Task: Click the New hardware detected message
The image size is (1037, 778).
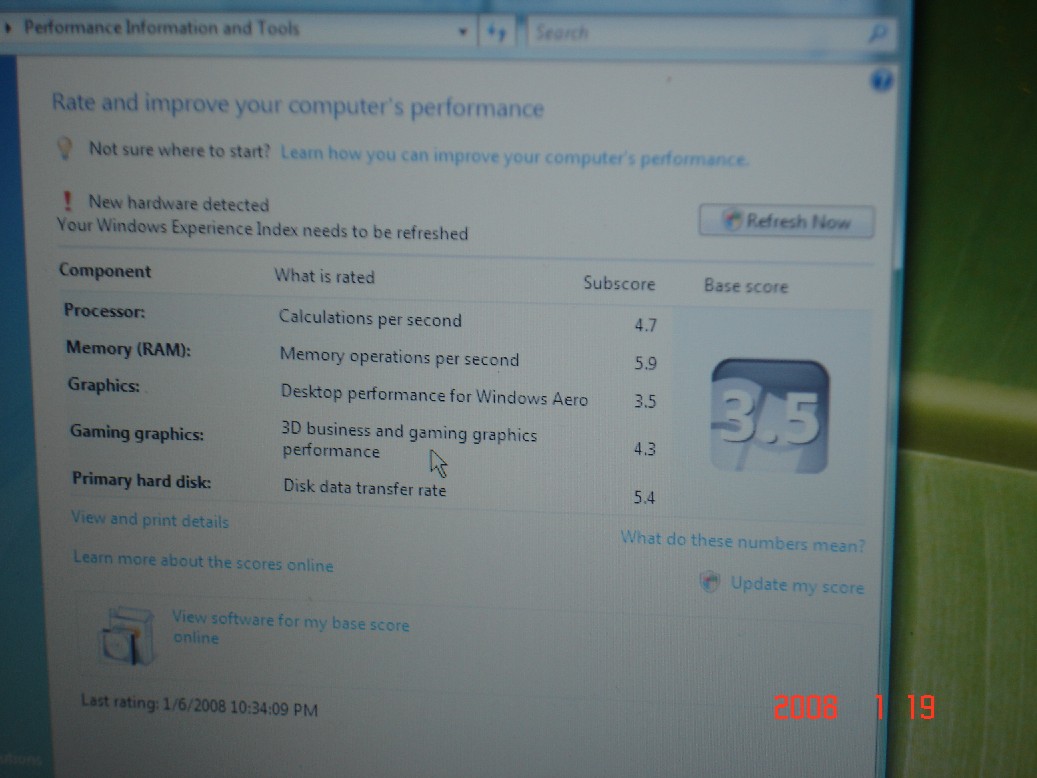Action: [179, 203]
